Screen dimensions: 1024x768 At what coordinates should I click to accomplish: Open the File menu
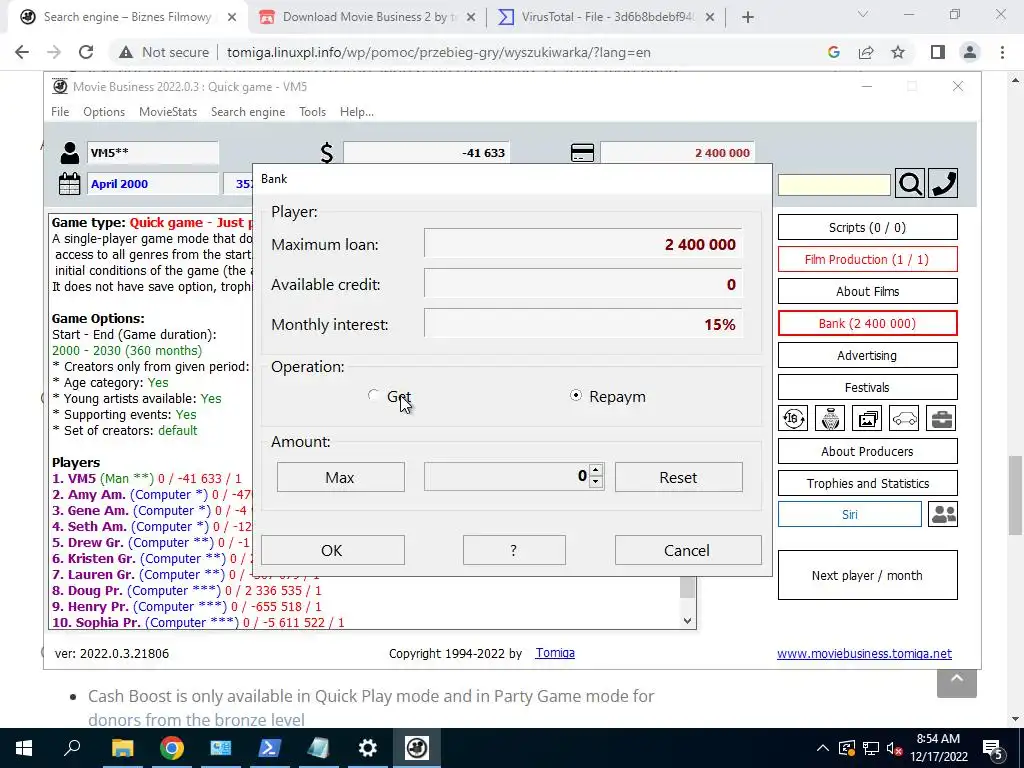tap(60, 112)
